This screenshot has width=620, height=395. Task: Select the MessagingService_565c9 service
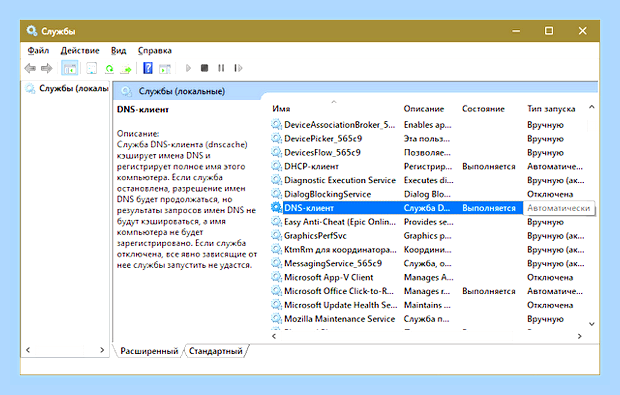[x=333, y=263]
